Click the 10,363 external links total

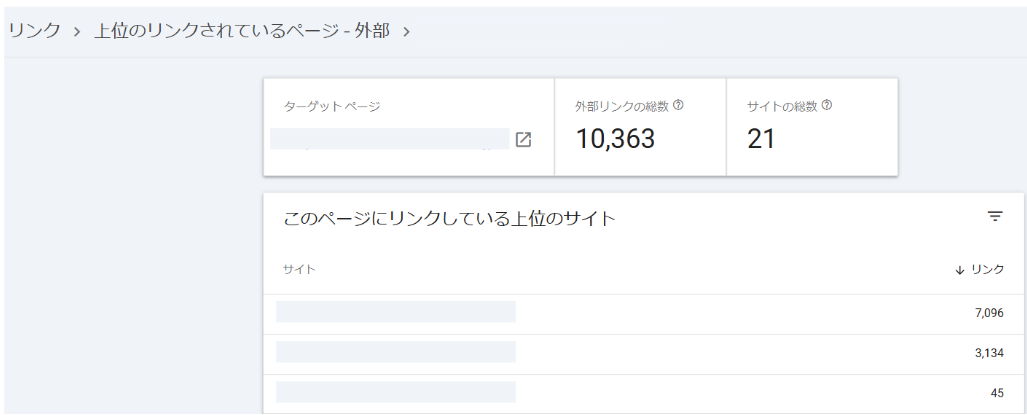[615, 139]
